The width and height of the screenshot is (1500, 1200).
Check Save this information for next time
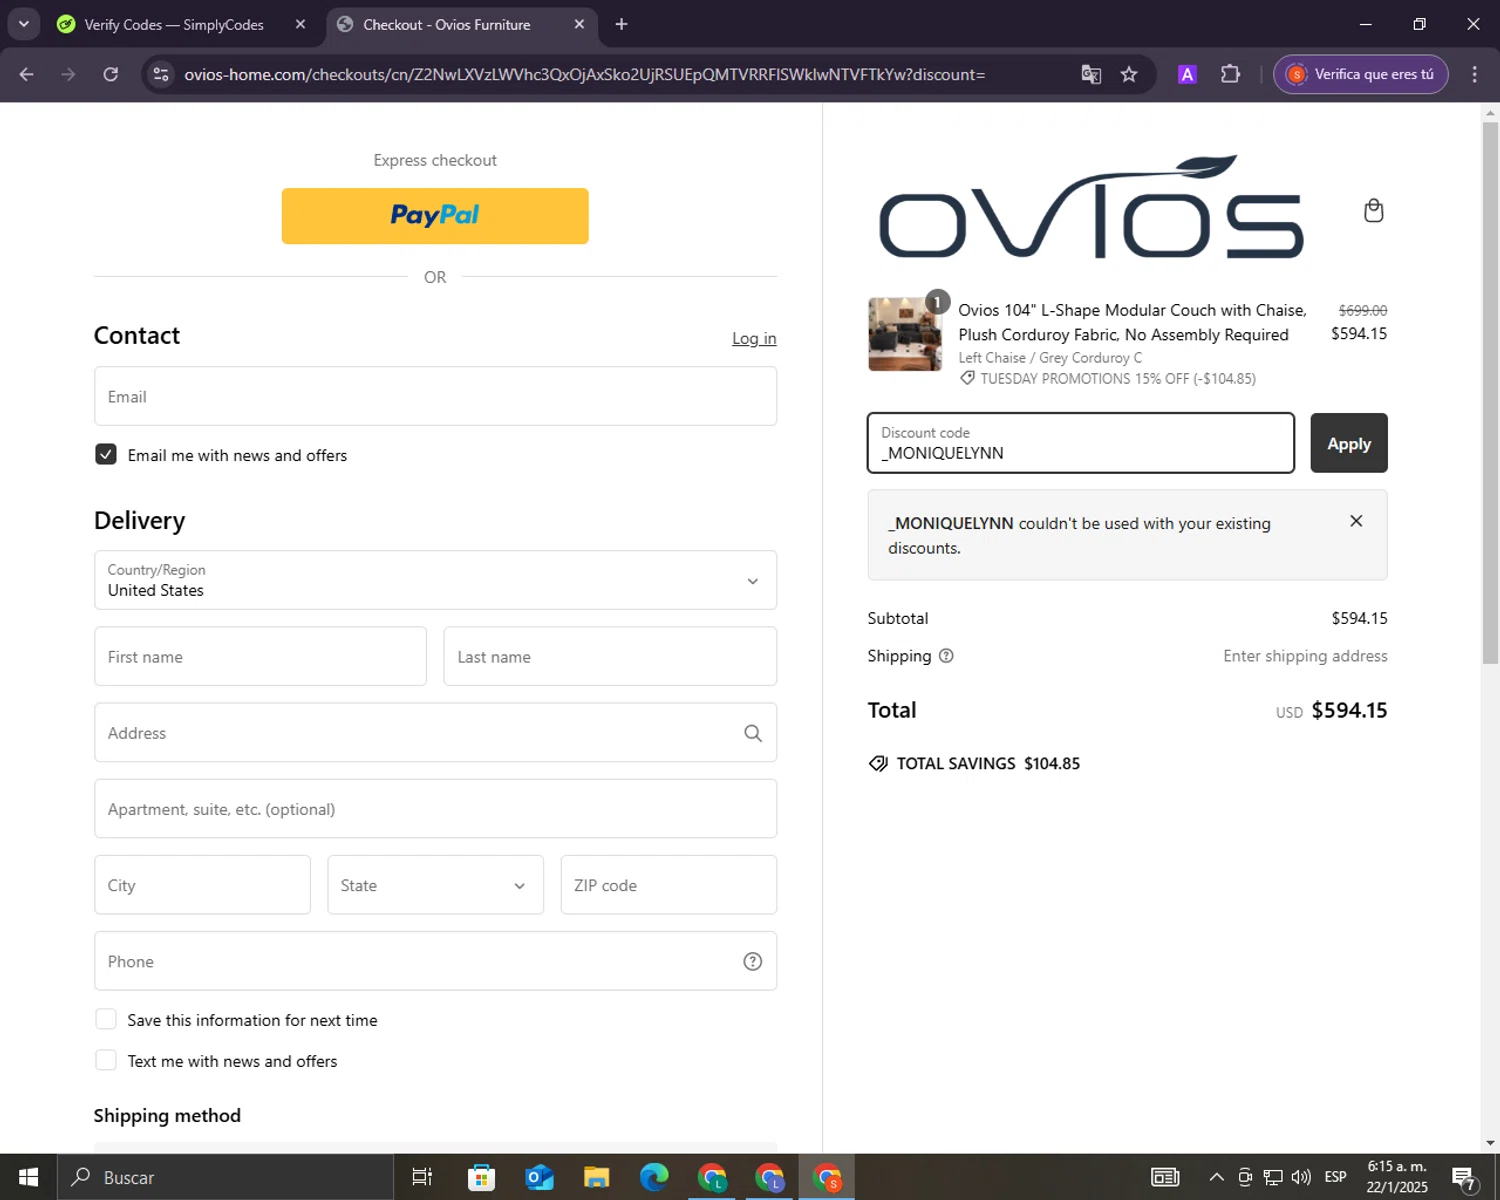point(106,1019)
